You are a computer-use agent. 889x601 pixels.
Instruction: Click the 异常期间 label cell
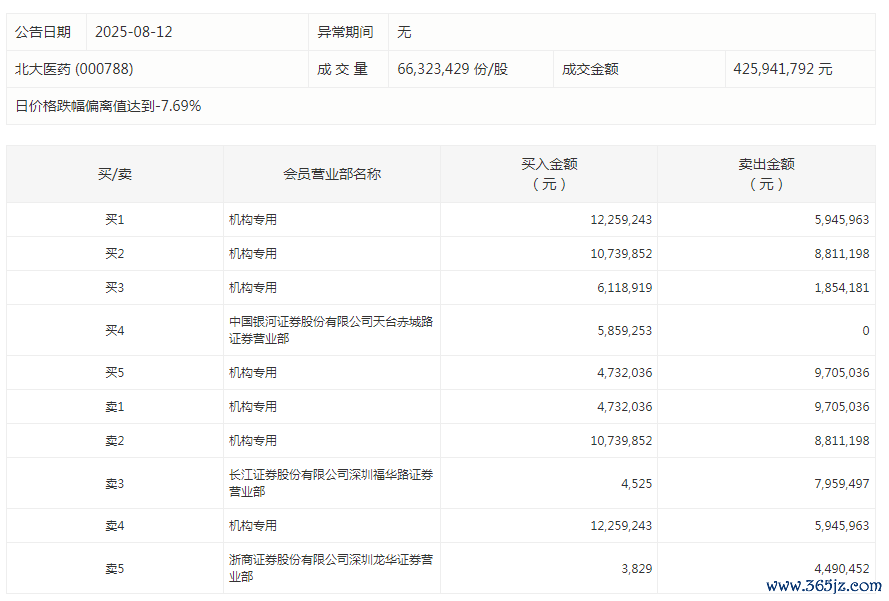tap(345, 32)
